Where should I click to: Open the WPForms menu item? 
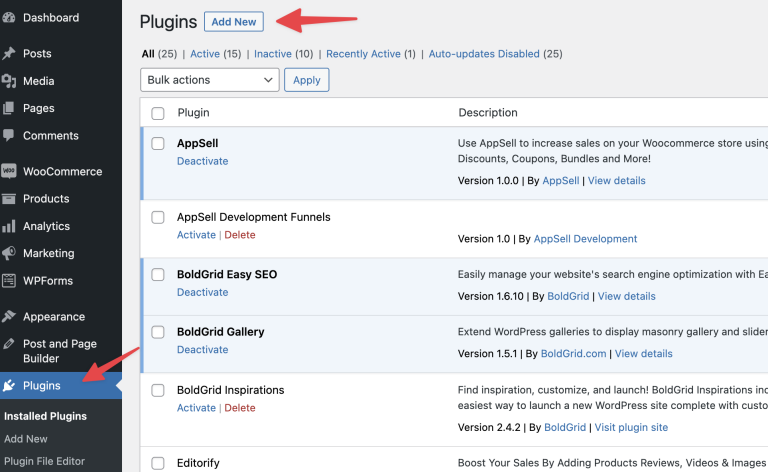click(48, 281)
